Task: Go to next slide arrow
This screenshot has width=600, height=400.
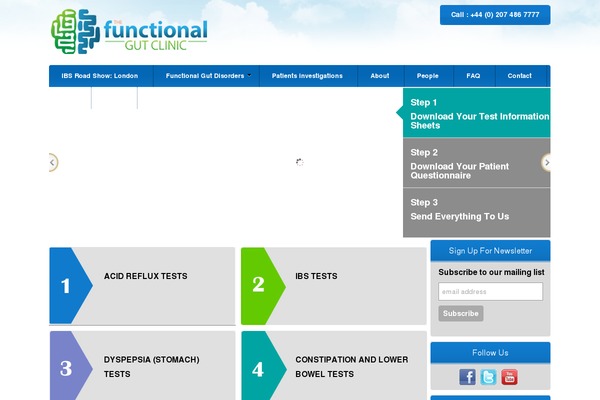Action: point(546,162)
